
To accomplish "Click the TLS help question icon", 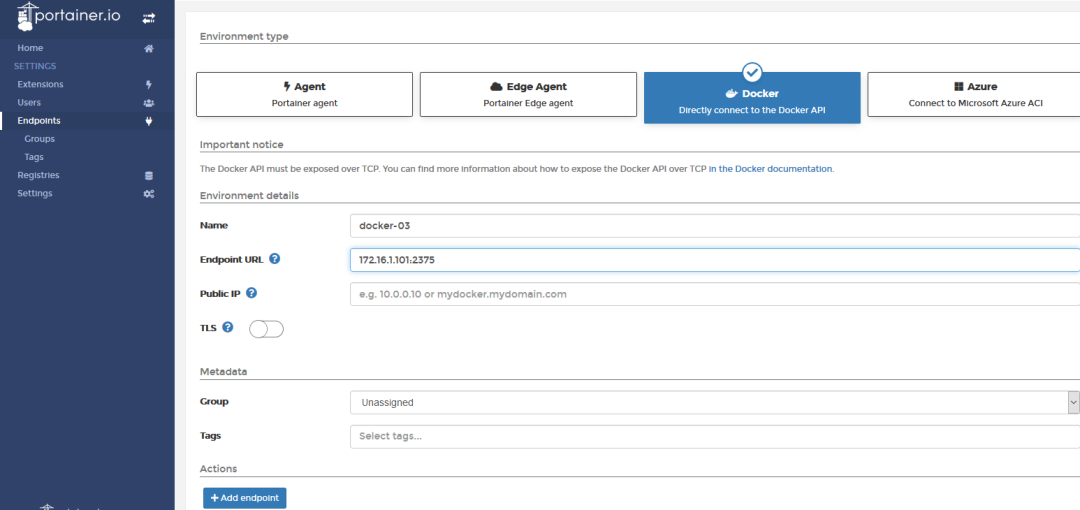I will click(228, 327).
